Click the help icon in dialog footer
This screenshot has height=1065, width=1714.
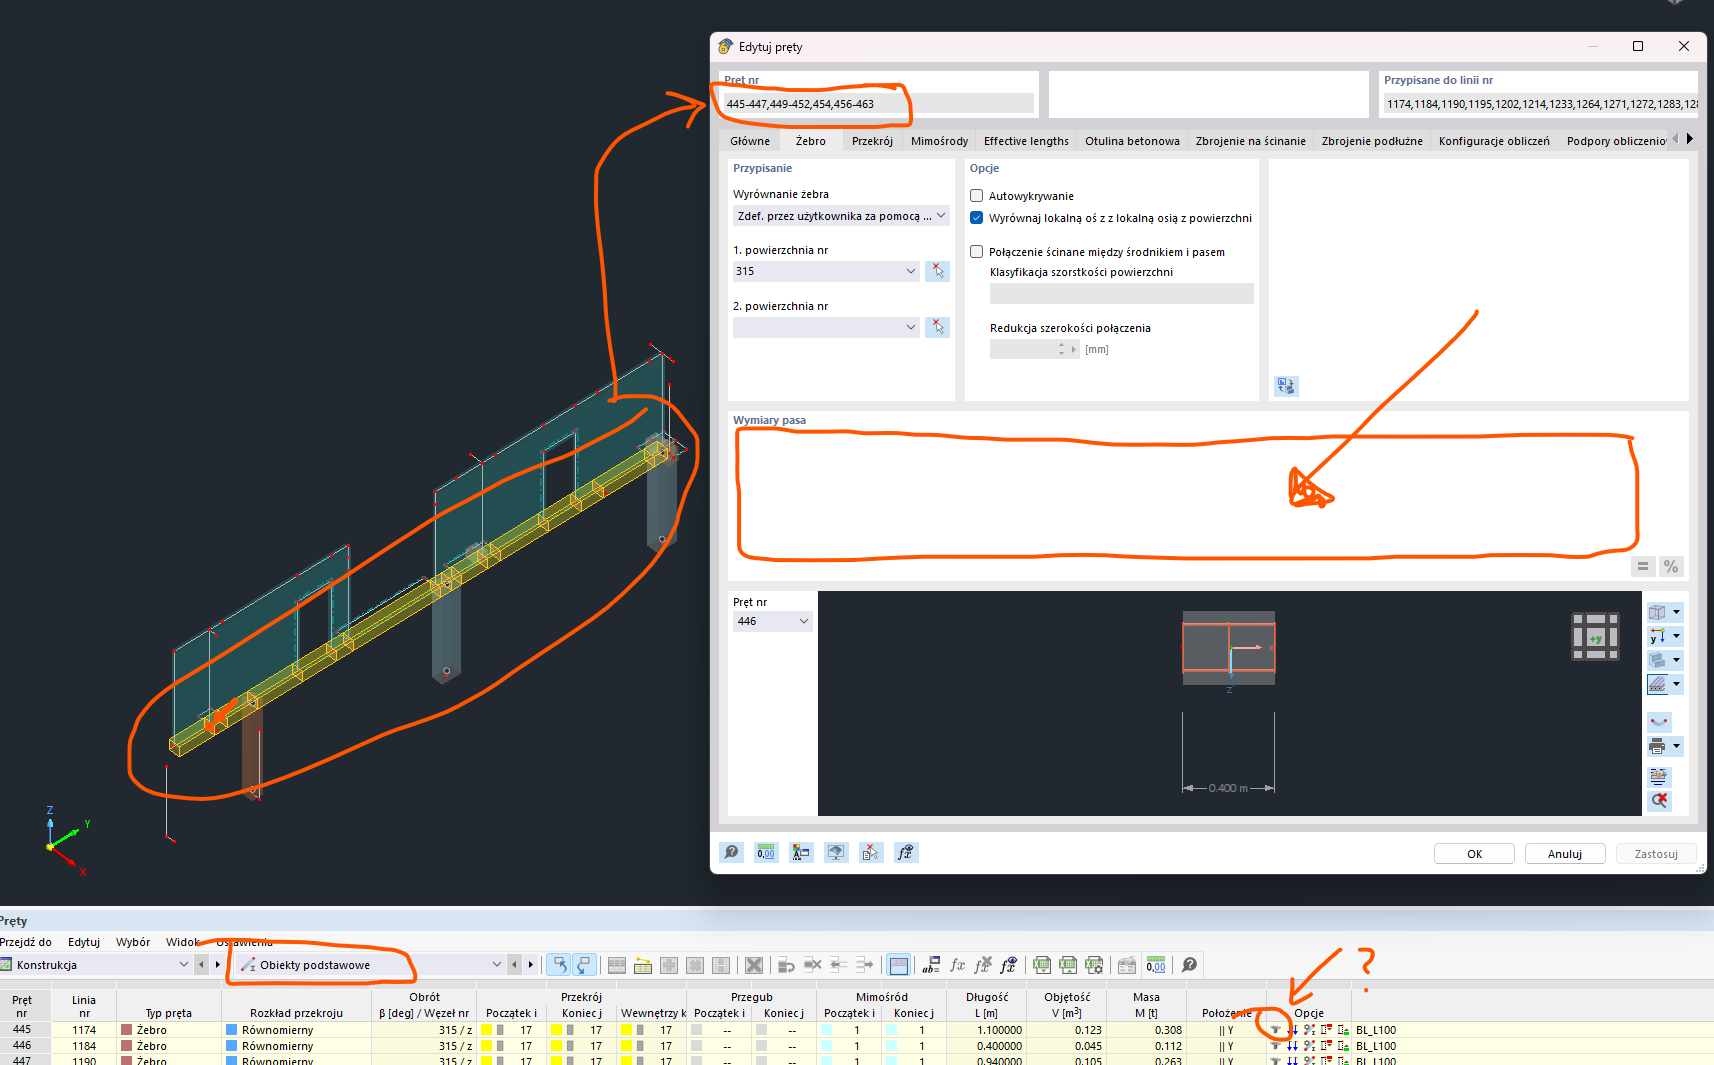coord(731,852)
